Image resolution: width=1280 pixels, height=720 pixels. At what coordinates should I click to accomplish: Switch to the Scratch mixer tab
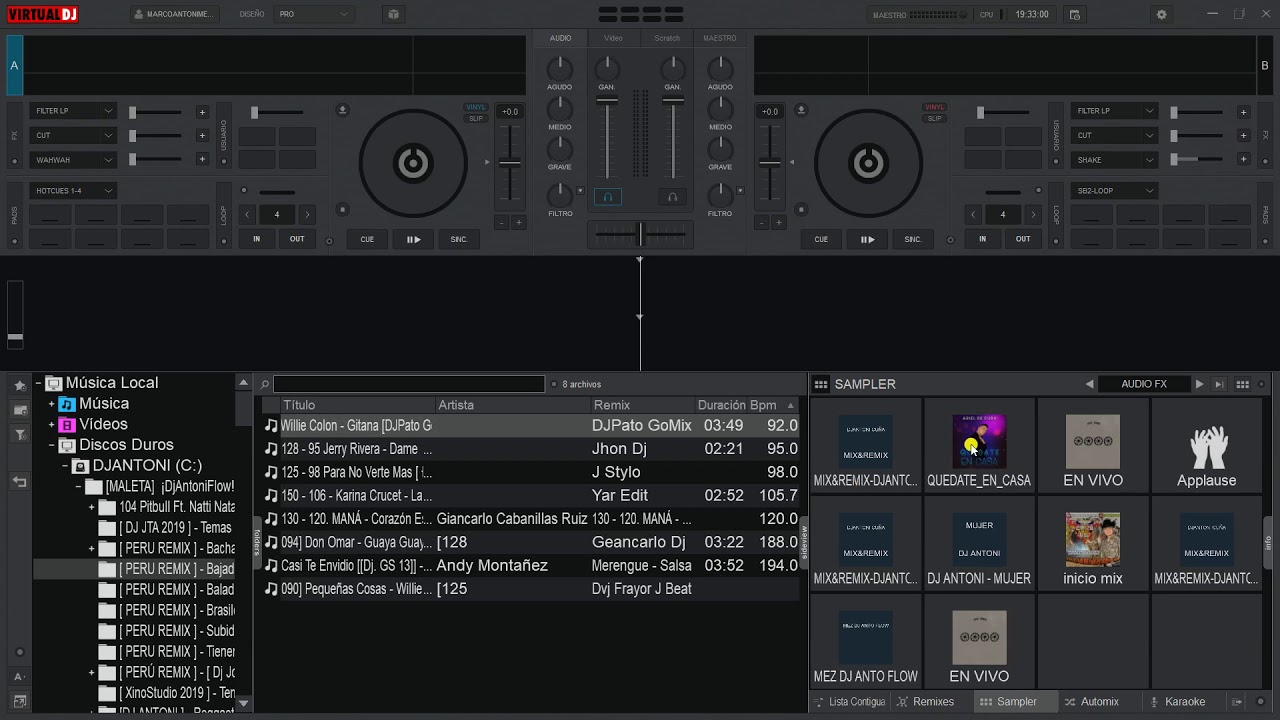point(666,38)
